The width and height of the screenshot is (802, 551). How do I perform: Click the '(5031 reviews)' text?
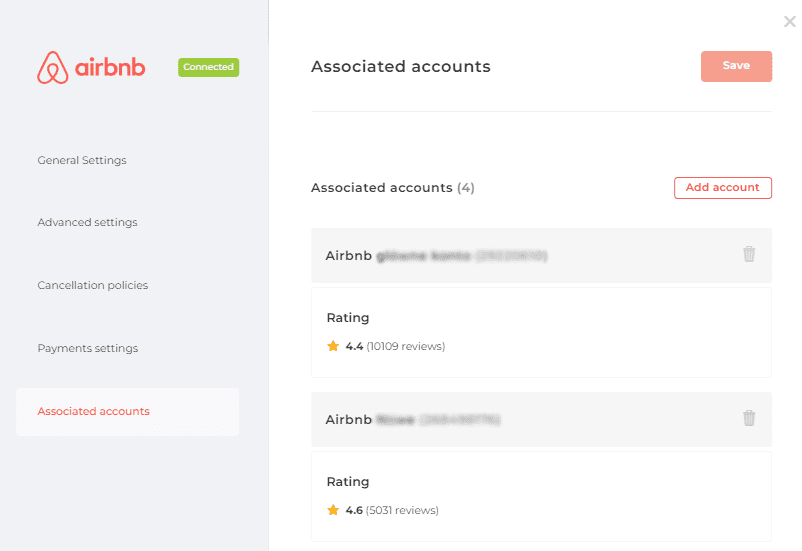pos(402,510)
